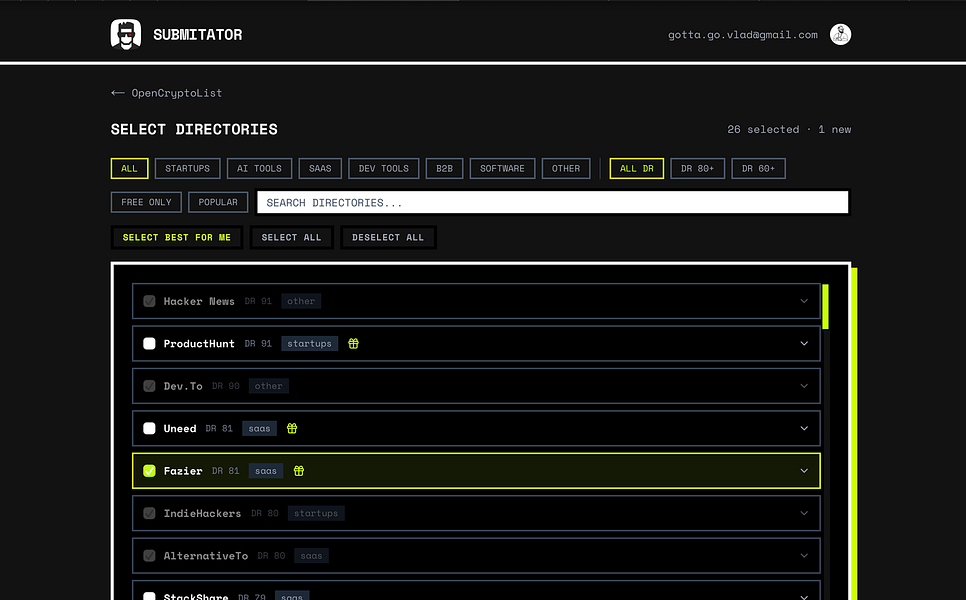Click the other tag in Hacker News row
The width and height of the screenshot is (966, 600).
coord(301,301)
